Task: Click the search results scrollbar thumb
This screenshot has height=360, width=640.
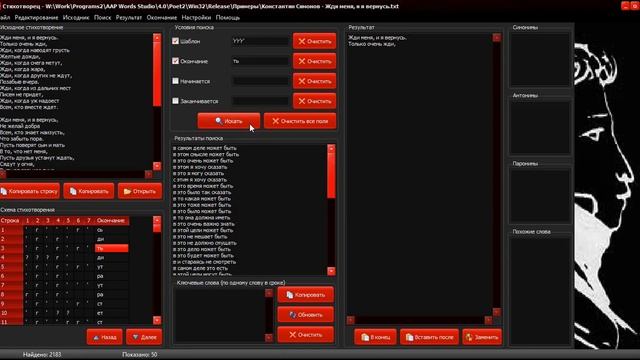Action: (x=331, y=175)
